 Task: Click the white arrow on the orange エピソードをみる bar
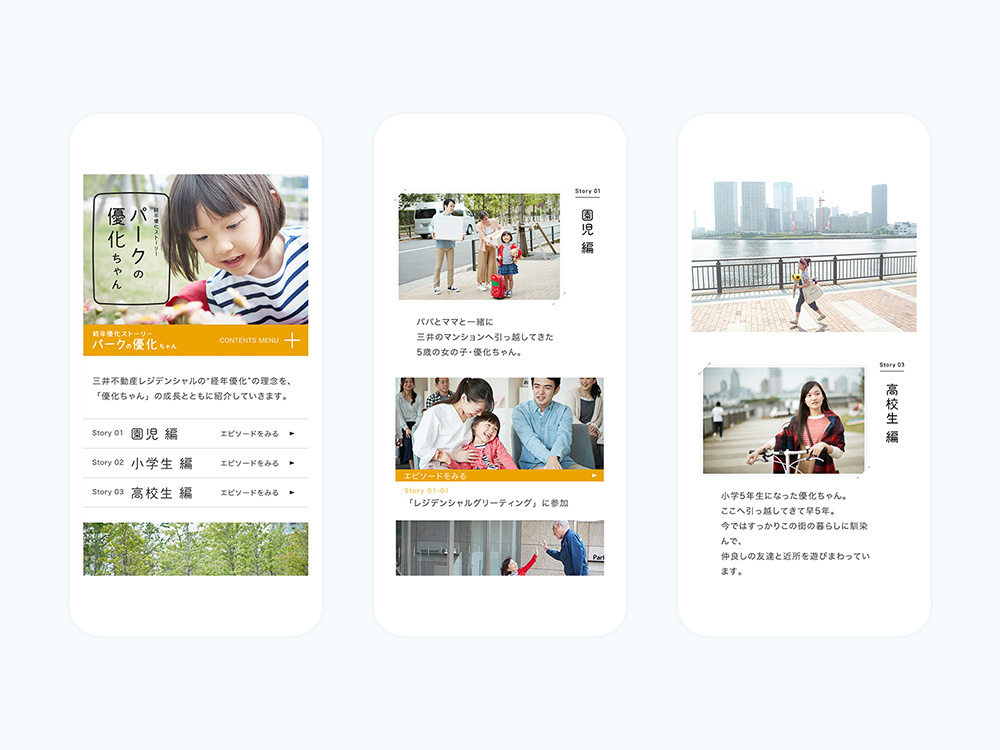(594, 476)
